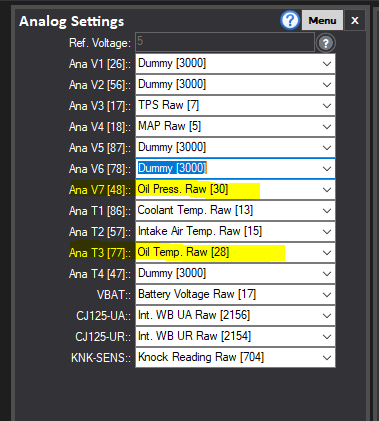Open the blue help icon beside Menu

click(290, 20)
